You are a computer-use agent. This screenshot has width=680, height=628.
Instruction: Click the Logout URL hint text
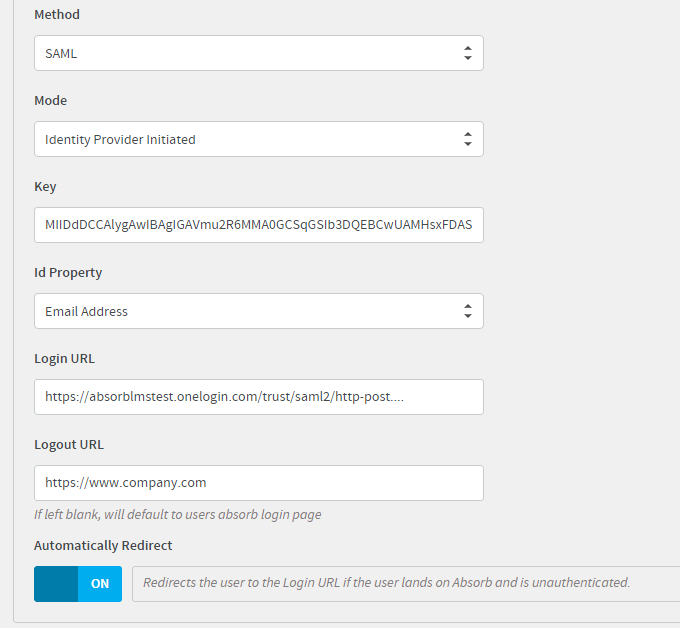point(178,514)
